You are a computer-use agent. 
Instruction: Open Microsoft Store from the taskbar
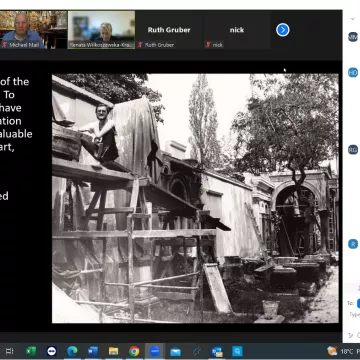pyautogui.click(x=238, y=351)
